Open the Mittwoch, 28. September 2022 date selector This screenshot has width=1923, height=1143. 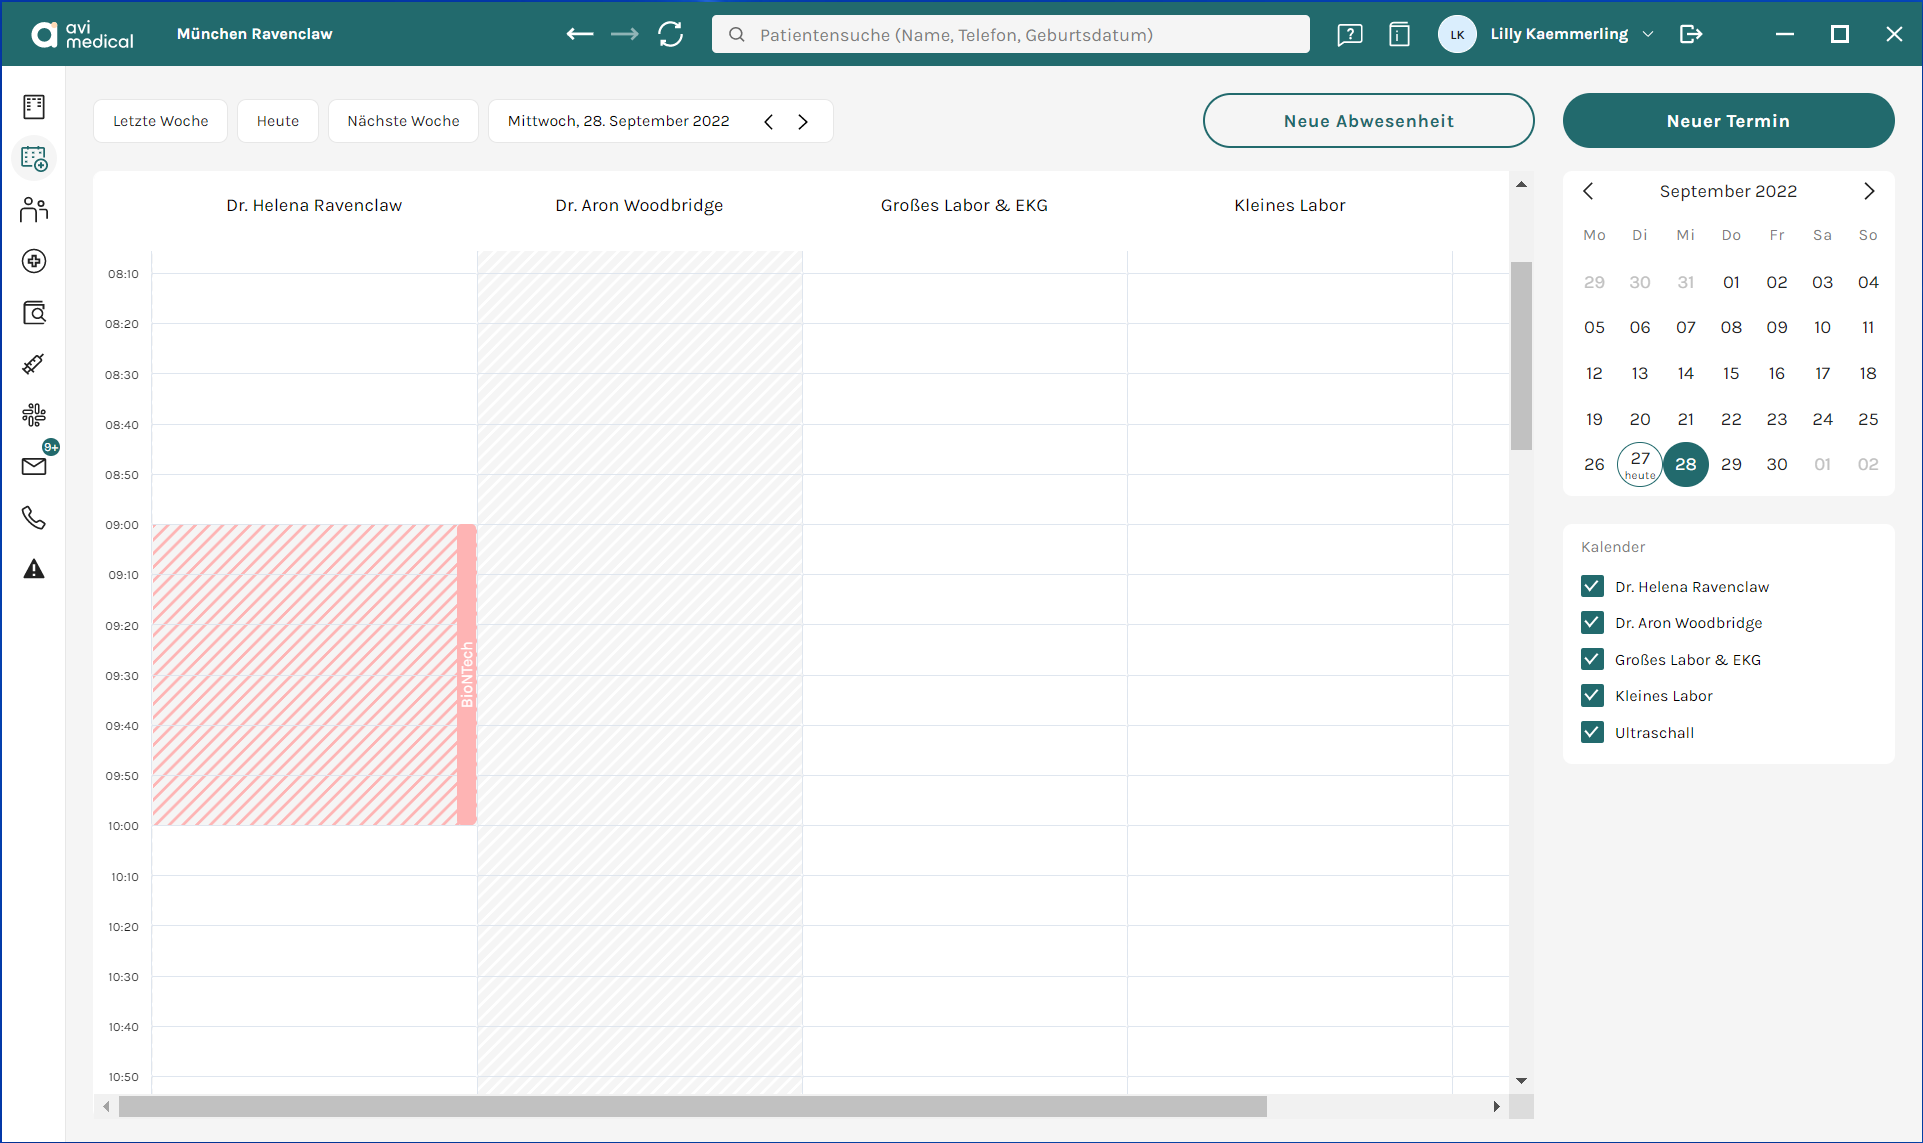(x=619, y=121)
